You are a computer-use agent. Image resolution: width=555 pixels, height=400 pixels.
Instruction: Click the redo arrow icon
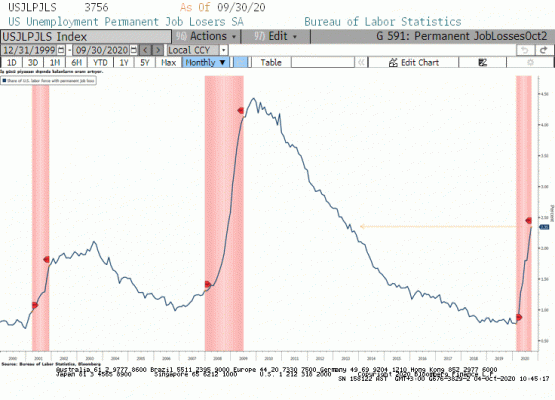[543, 50]
